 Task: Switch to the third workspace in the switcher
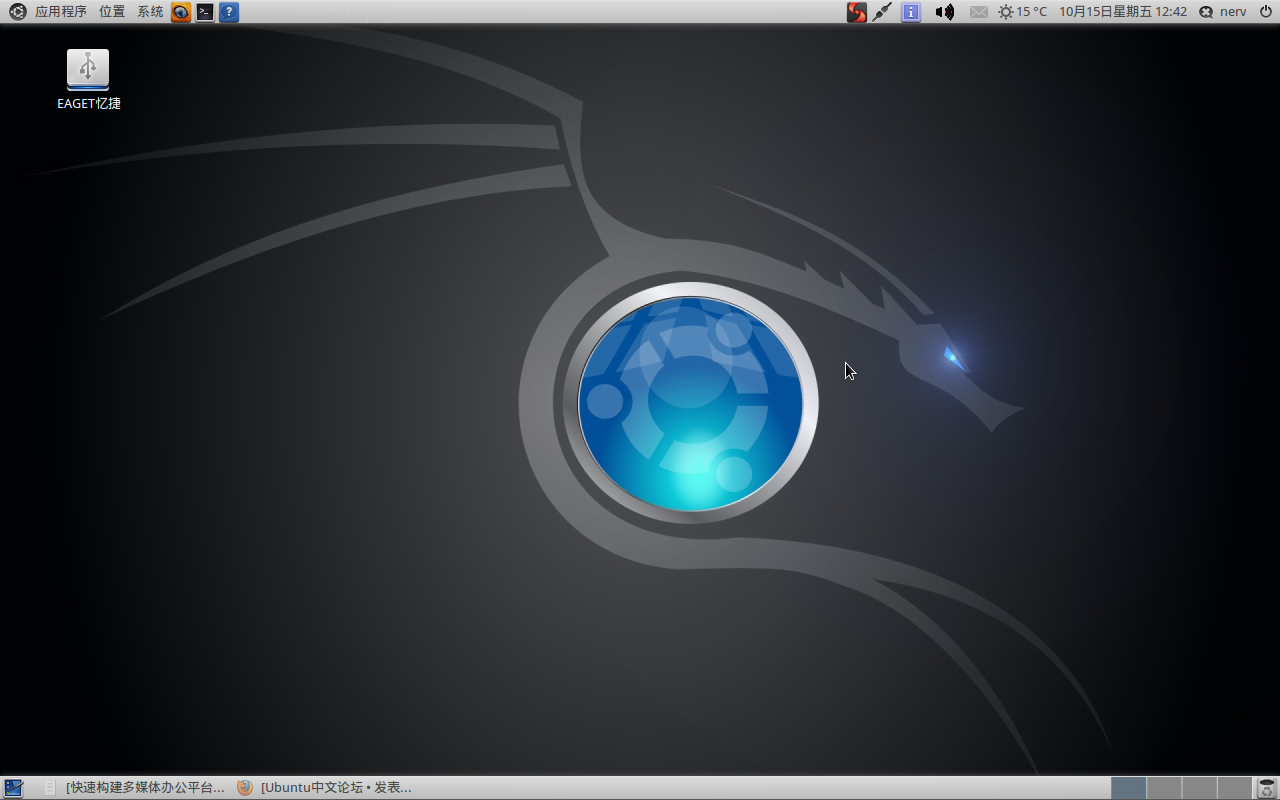pos(1199,788)
